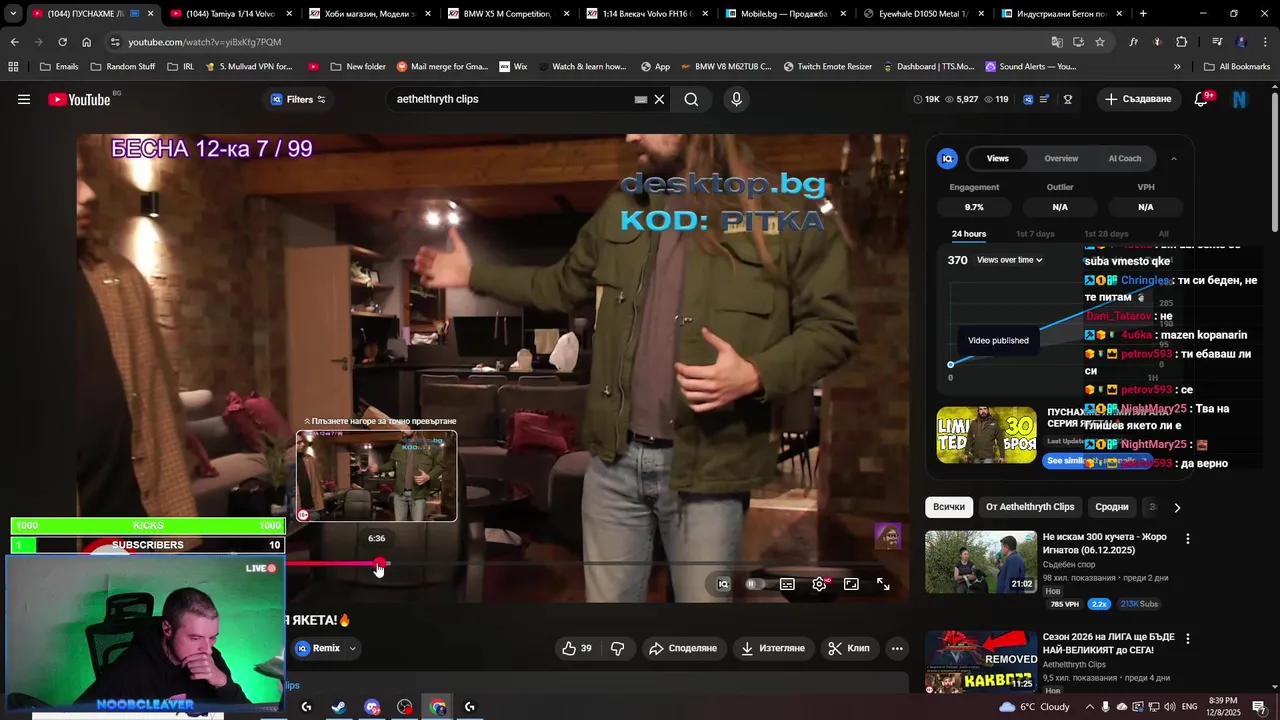Expand 'Views over time' dropdown
This screenshot has height=720, width=1280.
pos(1010,260)
